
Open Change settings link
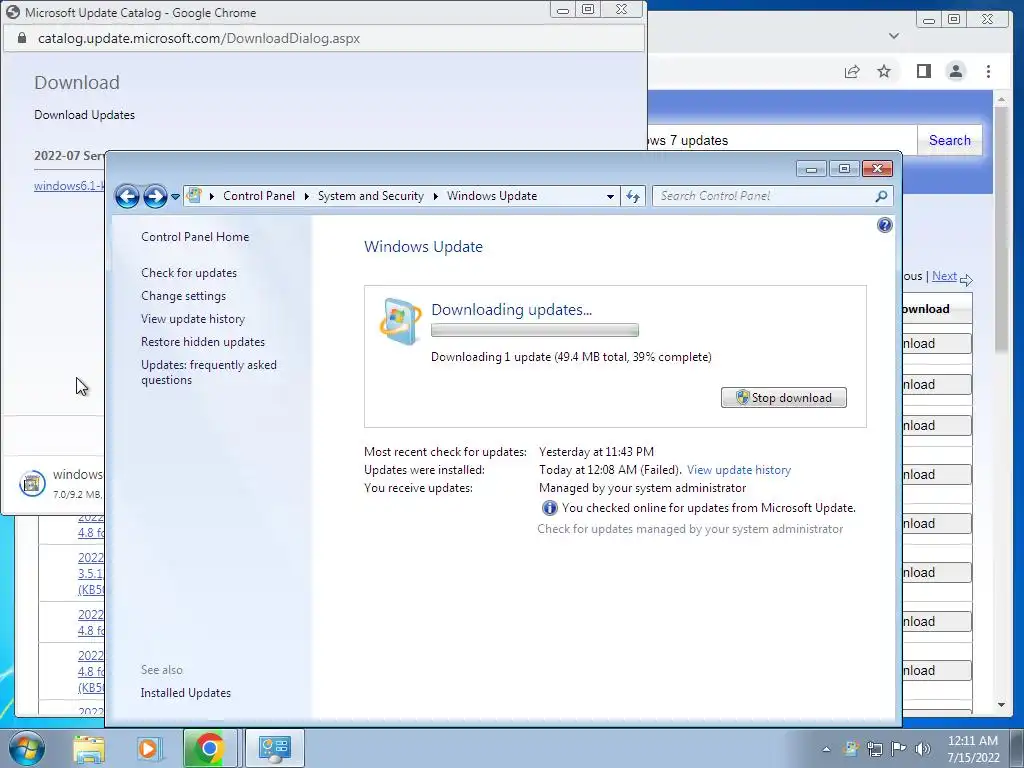coord(184,296)
